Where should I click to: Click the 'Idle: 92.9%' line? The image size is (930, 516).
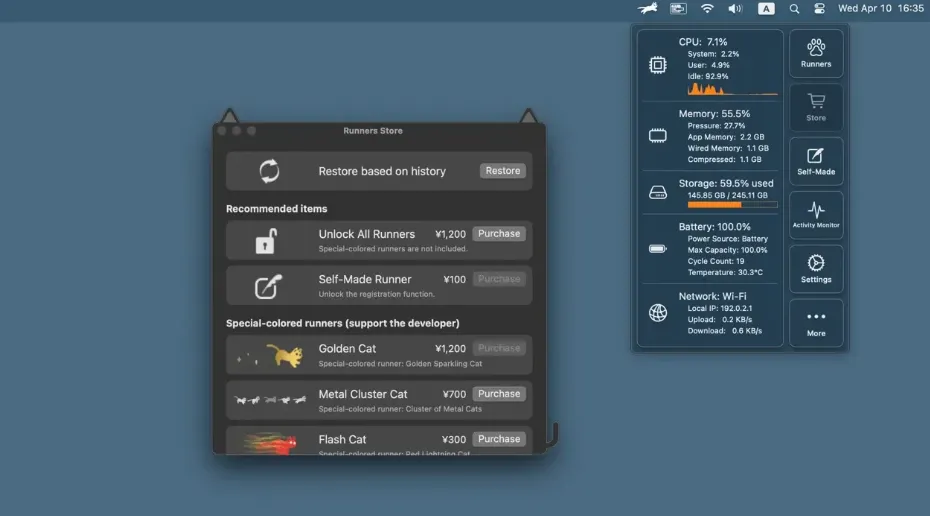708,76
